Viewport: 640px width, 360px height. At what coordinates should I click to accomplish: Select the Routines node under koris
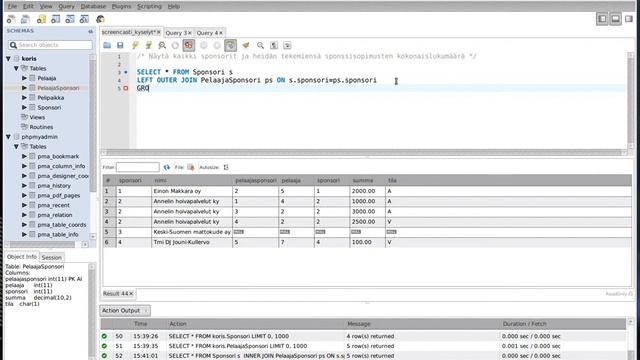[41, 127]
